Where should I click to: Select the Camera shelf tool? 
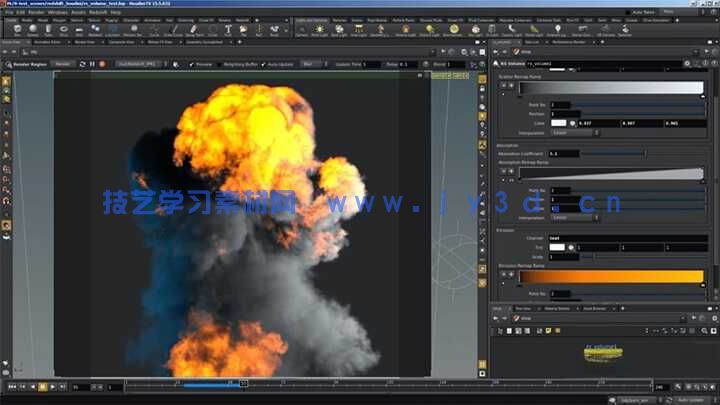coord(302,30)
